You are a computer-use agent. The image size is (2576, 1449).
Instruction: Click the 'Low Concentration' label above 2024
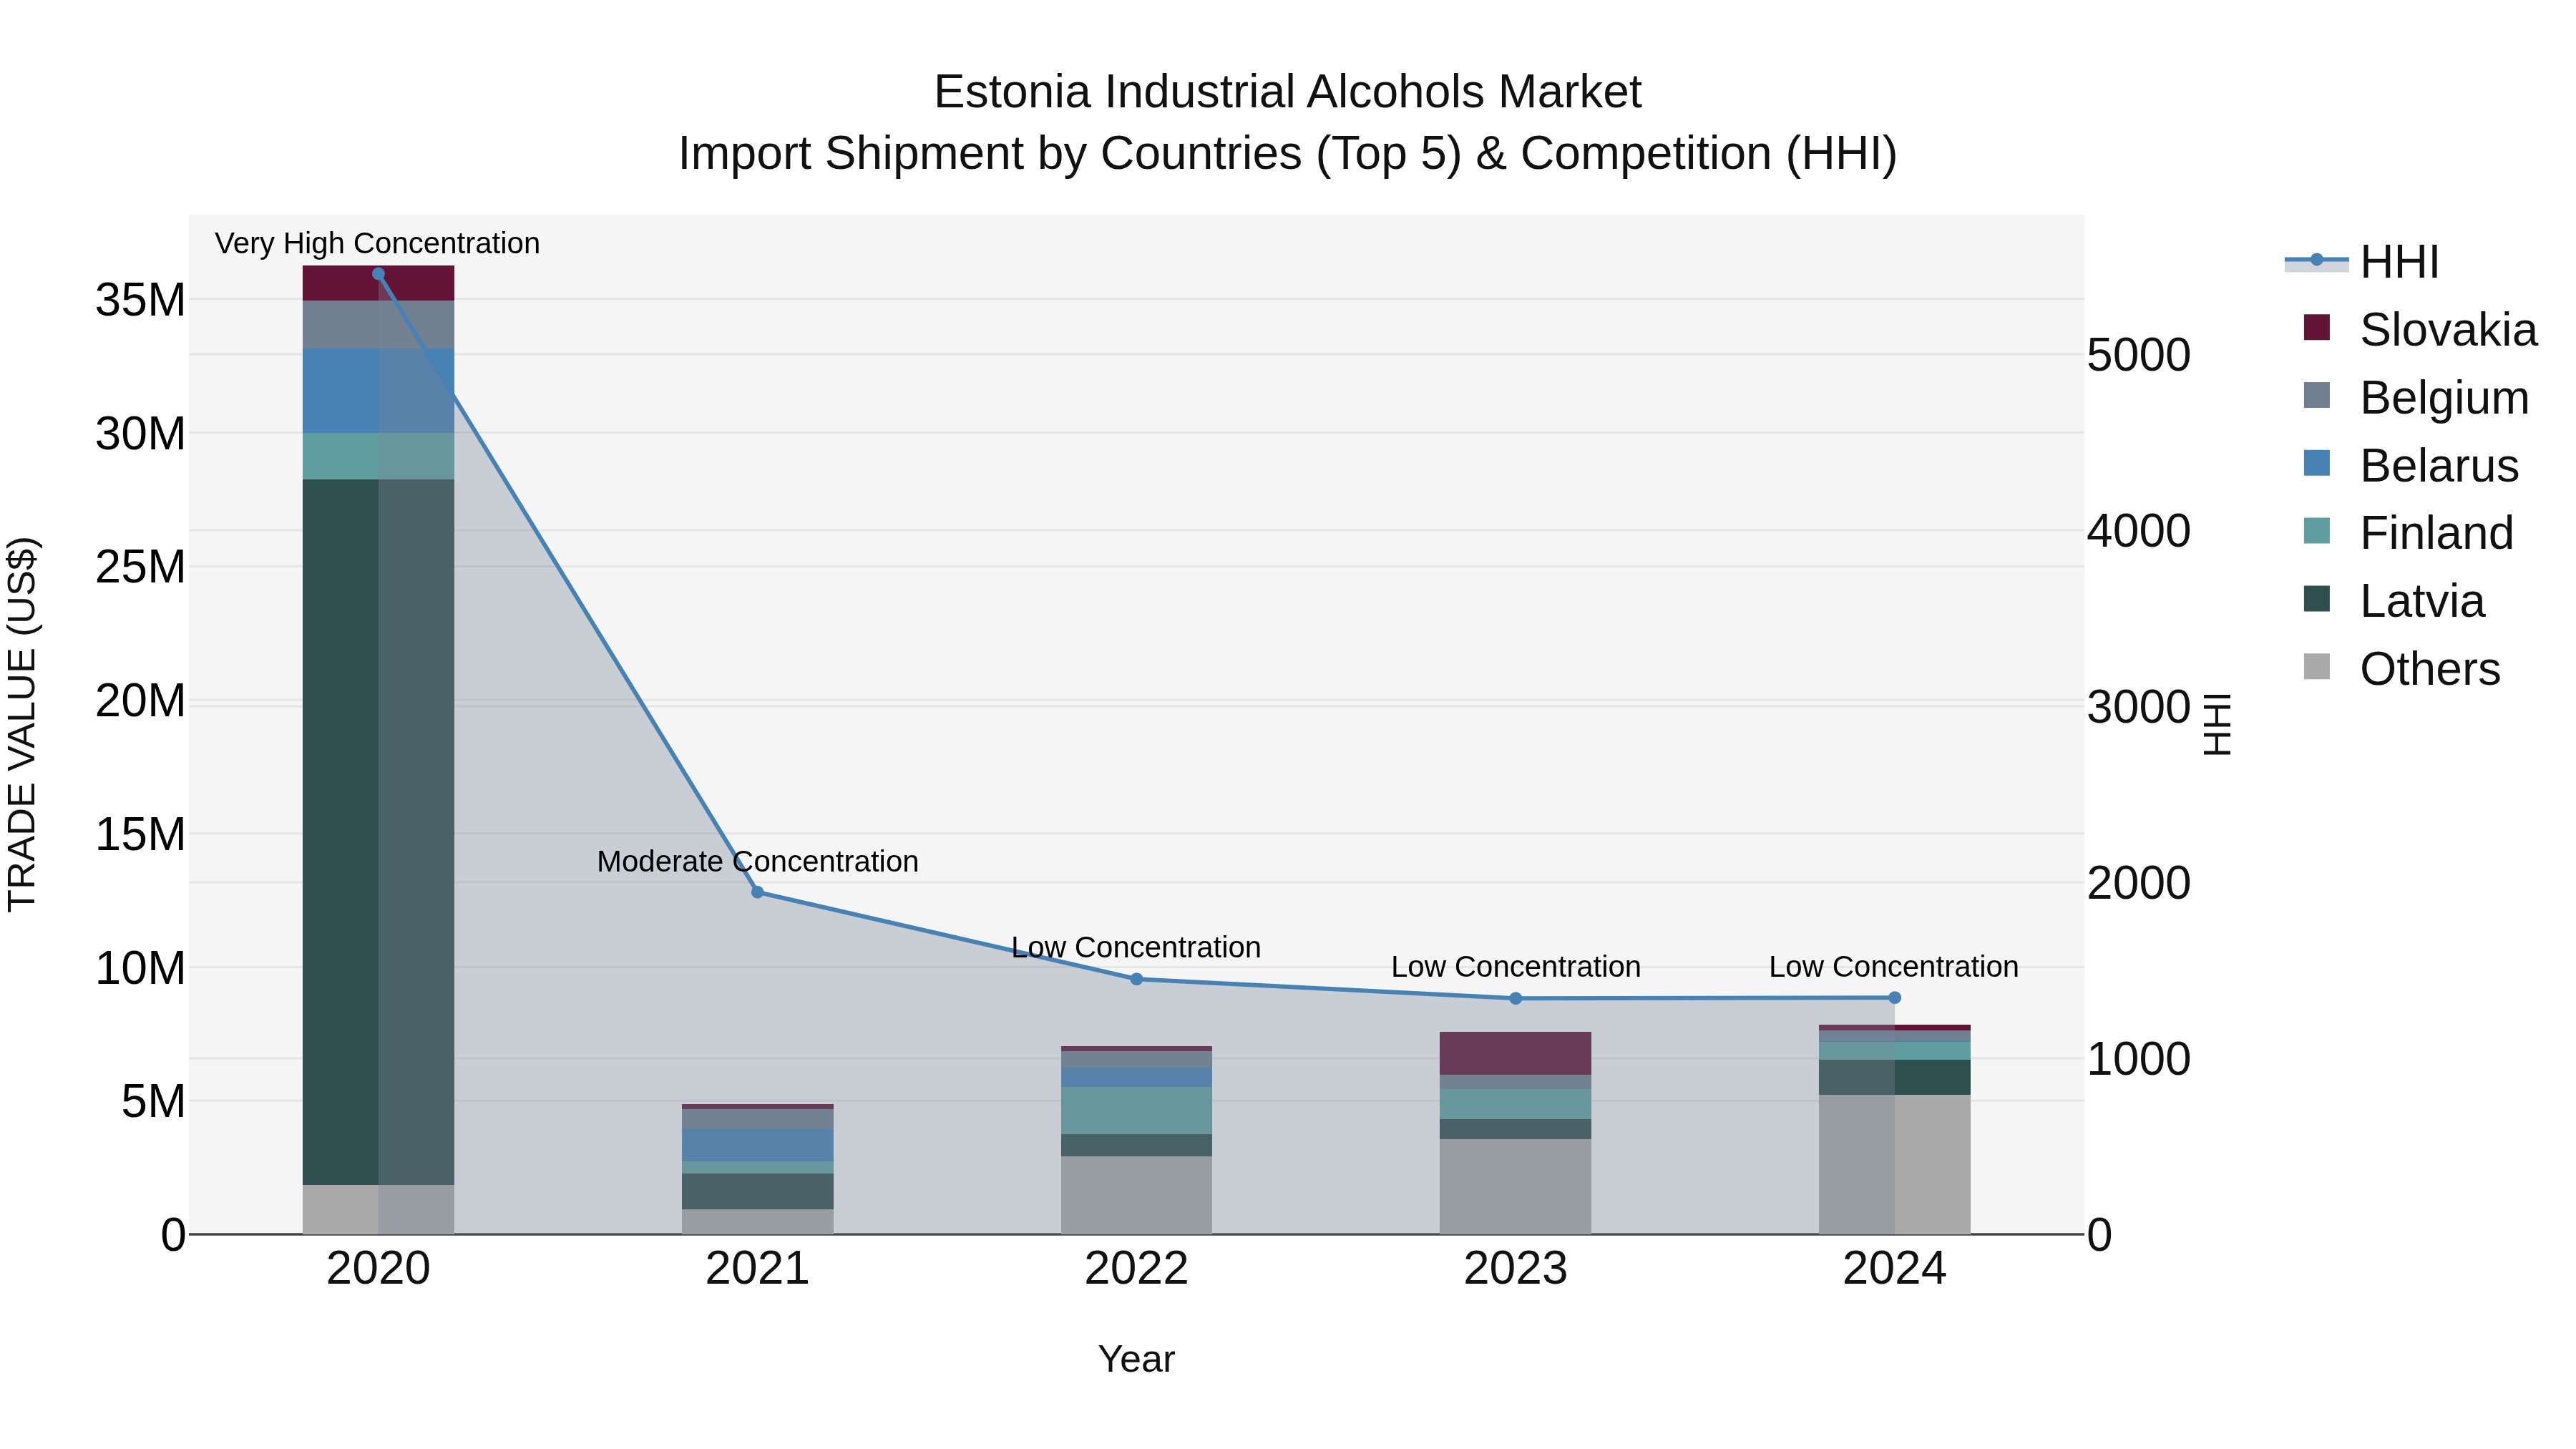[x=1894, y=967]
